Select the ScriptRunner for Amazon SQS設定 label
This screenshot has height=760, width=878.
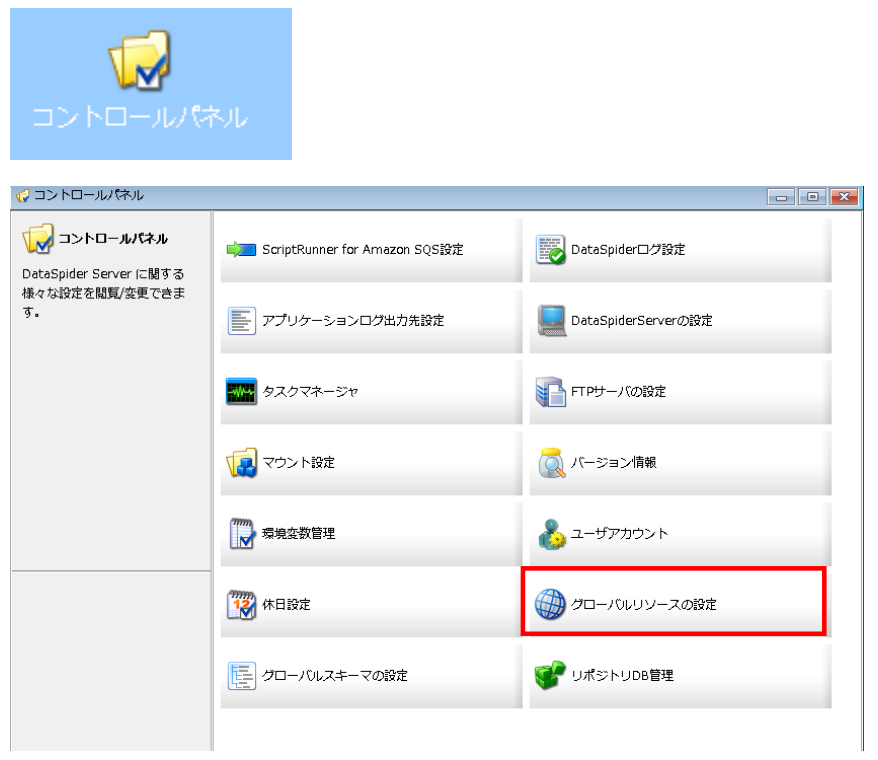pyautogui.click(x=362, y=249)
